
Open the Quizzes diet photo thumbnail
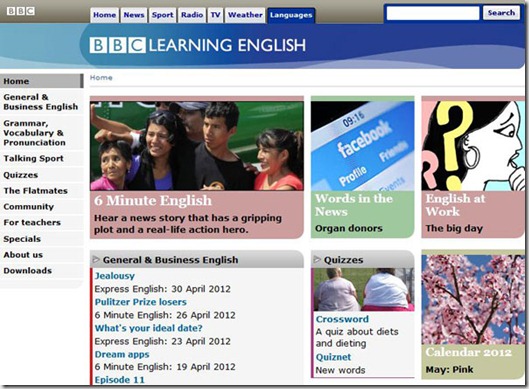pyautogui.click(x=364, y=289)
